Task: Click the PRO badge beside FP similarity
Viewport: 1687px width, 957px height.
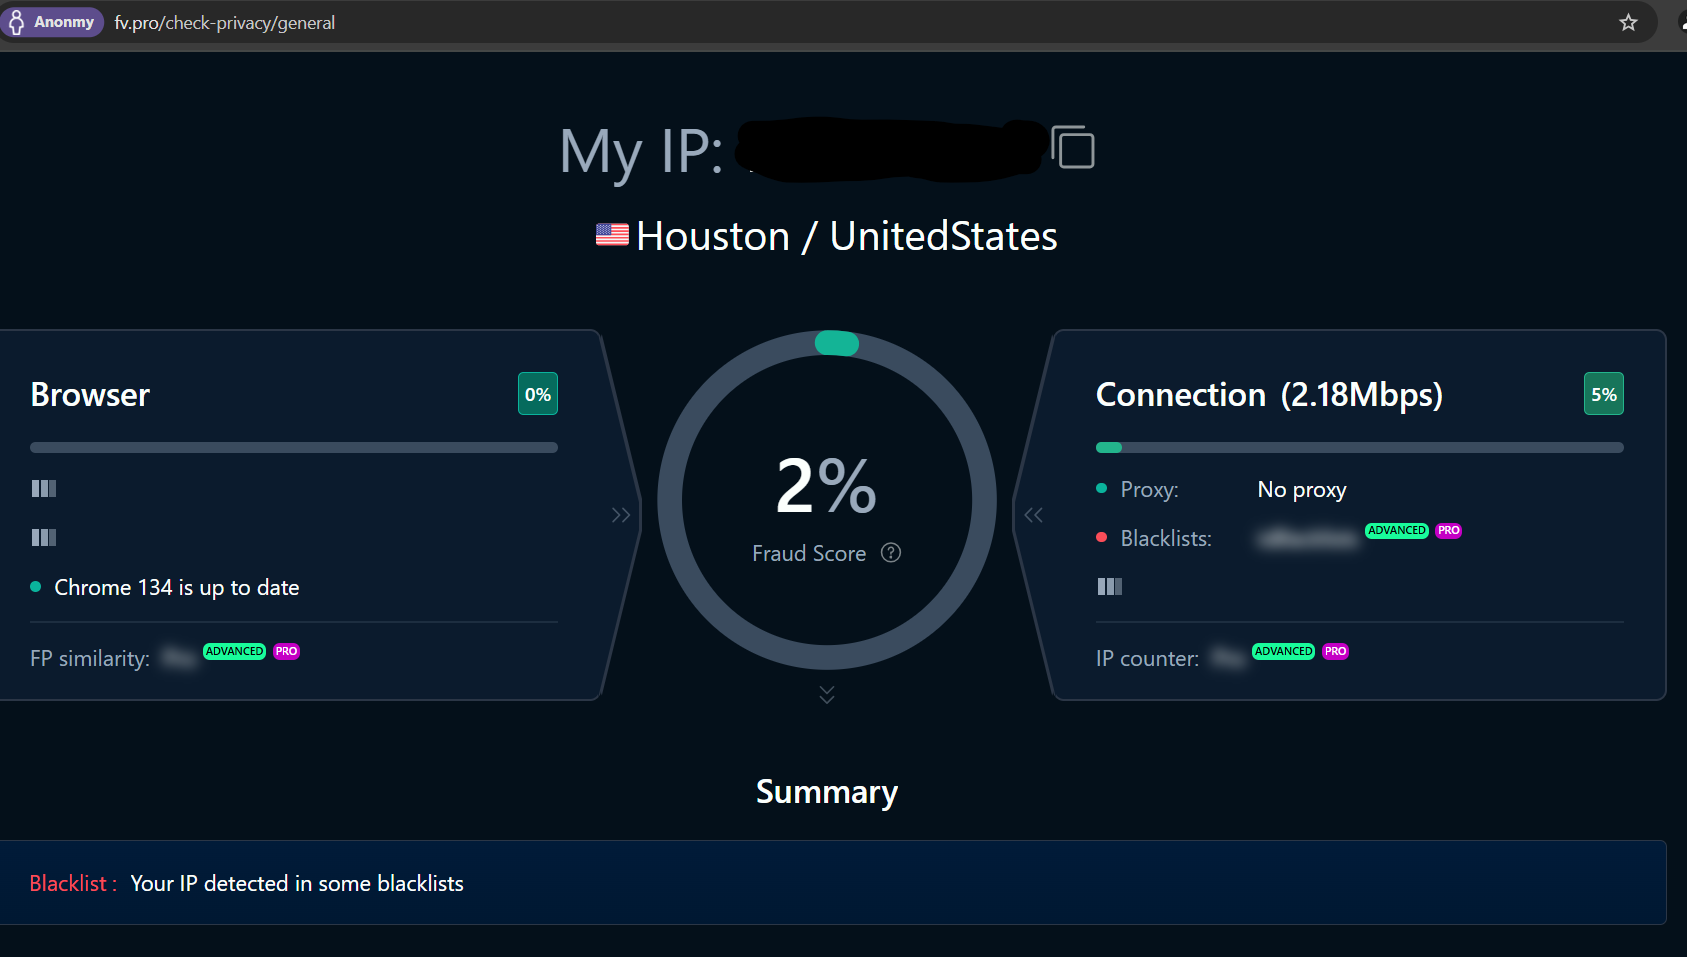Action: [286, 651]
